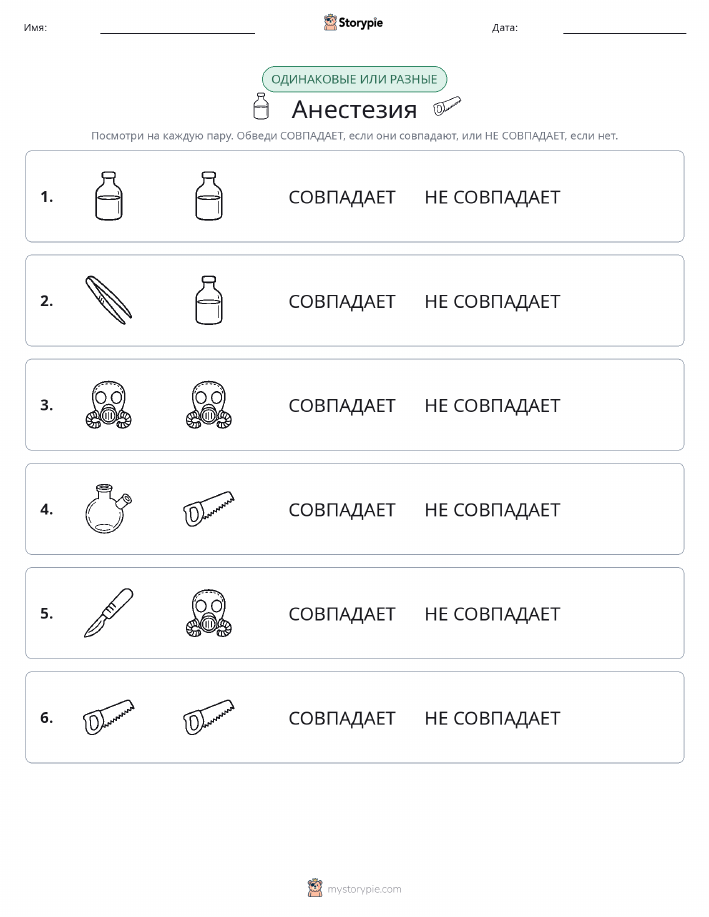Click the left bottle icon in row 1
Image resolution: width=709 pixels, height=917 pixels.
tap(109, 196)
